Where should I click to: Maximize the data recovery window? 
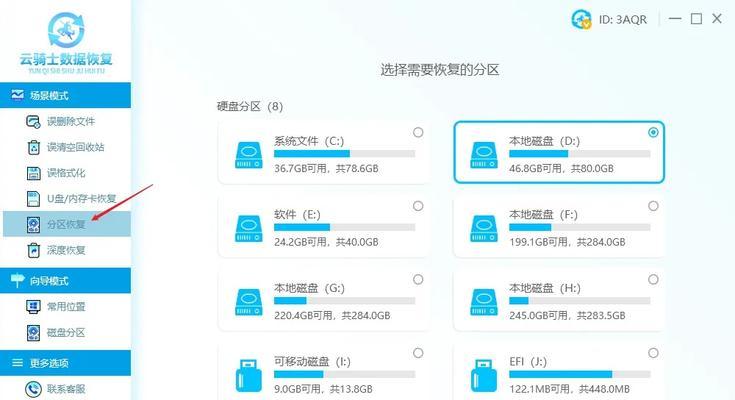click(x=697, y=19)
